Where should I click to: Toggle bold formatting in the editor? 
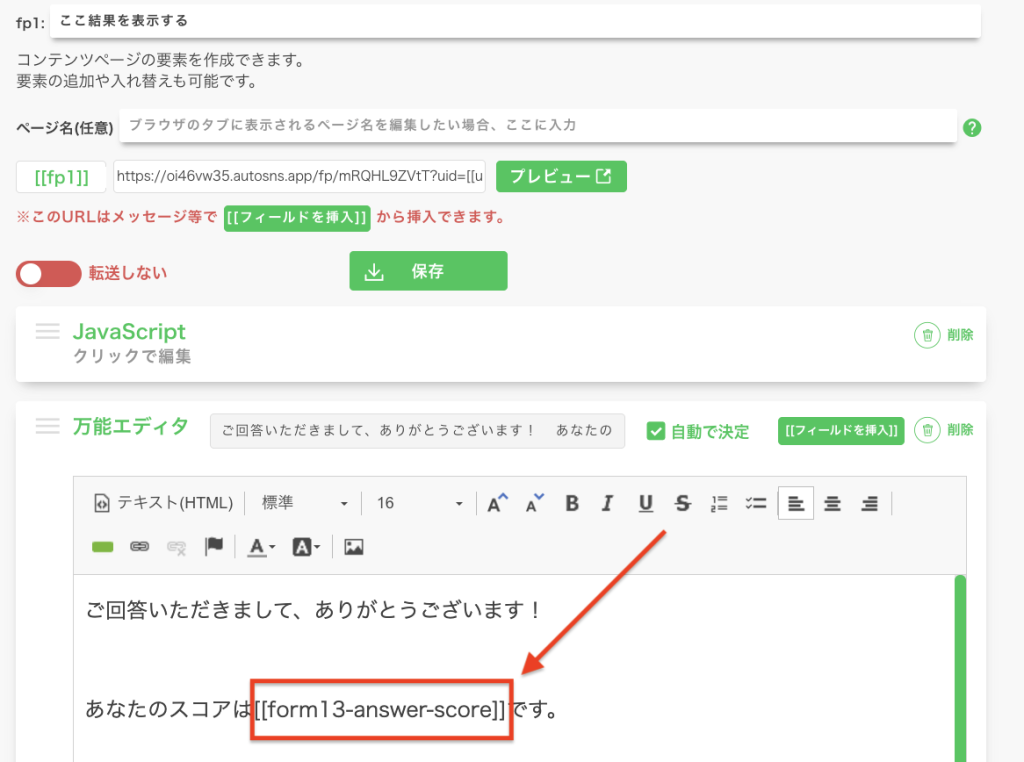[572, 503]
